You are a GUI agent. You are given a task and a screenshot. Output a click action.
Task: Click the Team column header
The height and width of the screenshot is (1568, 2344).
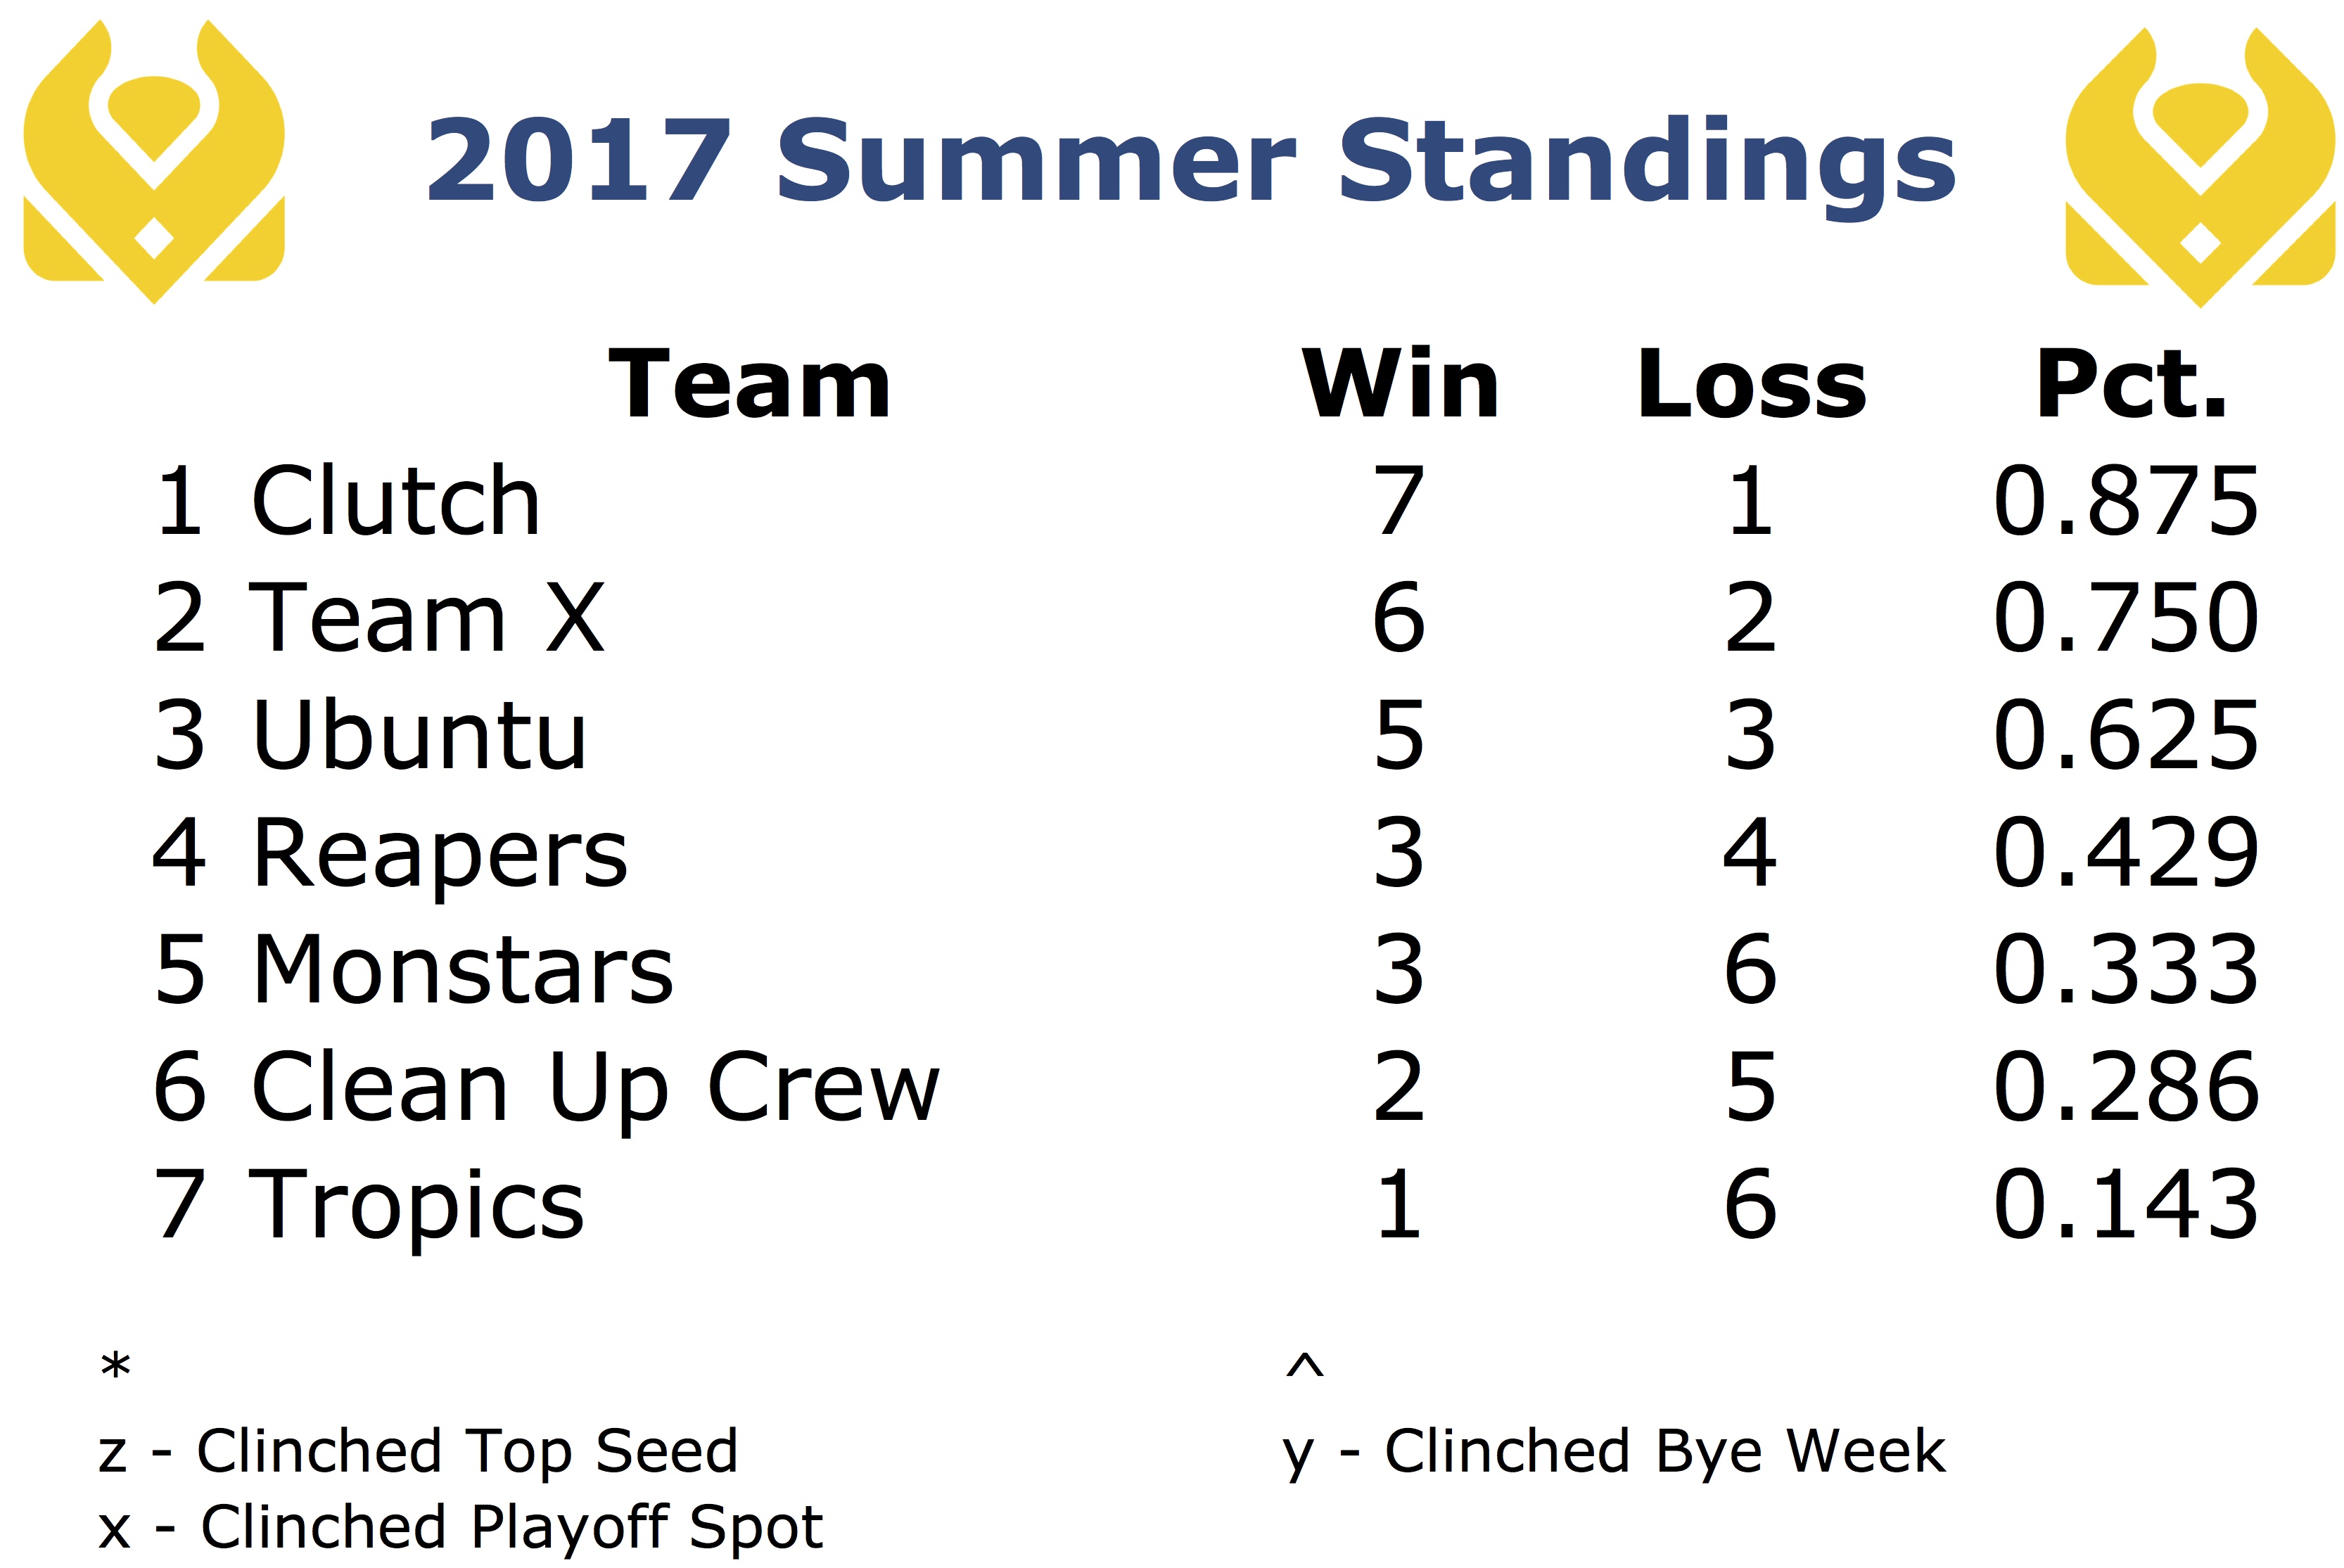pyautogui.click(x=750, y=384)
